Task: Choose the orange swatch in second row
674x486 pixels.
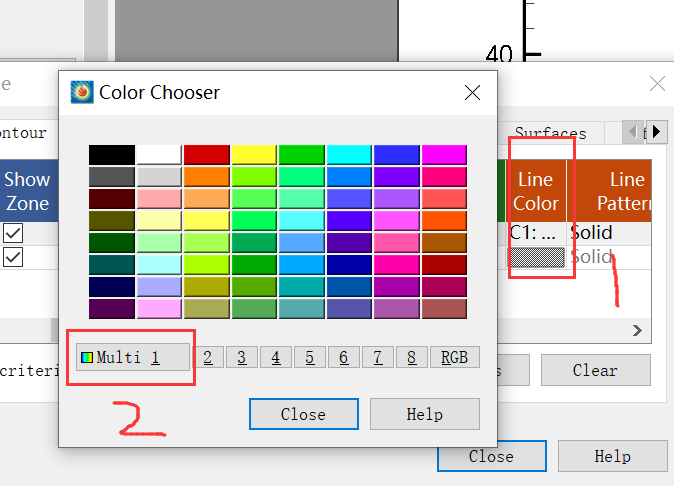Action: tap(207, 177)
